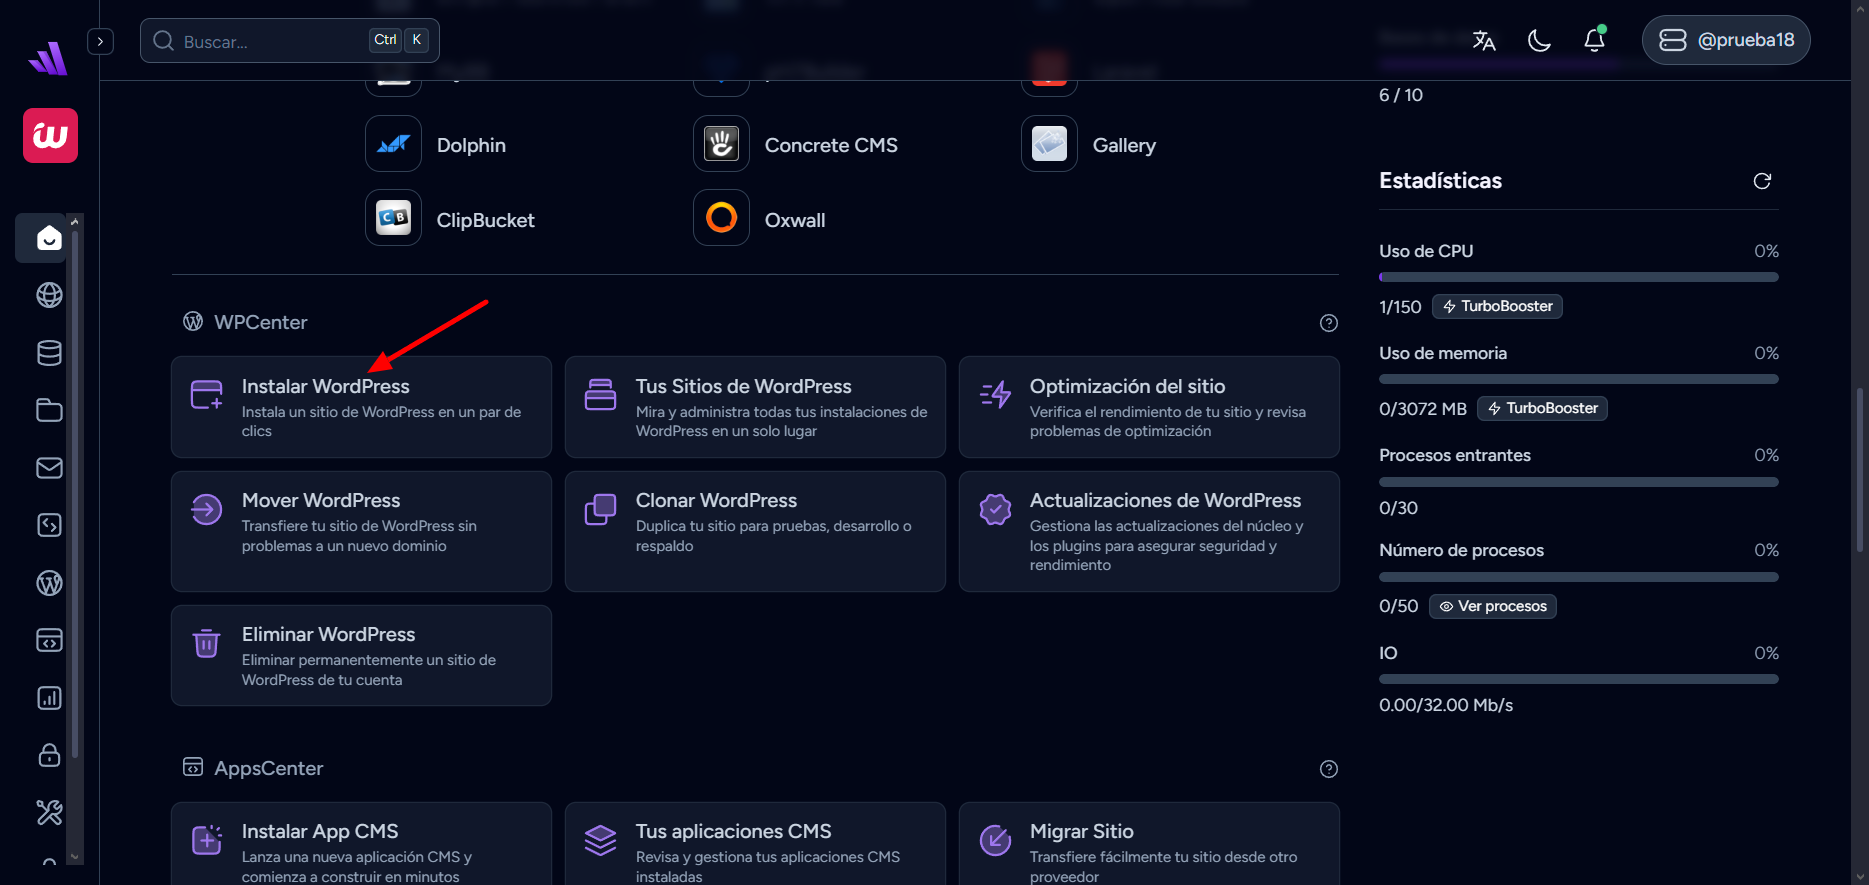Click TurboBooster next to 0/3072 MB
1869x885 pixels.
pos(1542,408)
